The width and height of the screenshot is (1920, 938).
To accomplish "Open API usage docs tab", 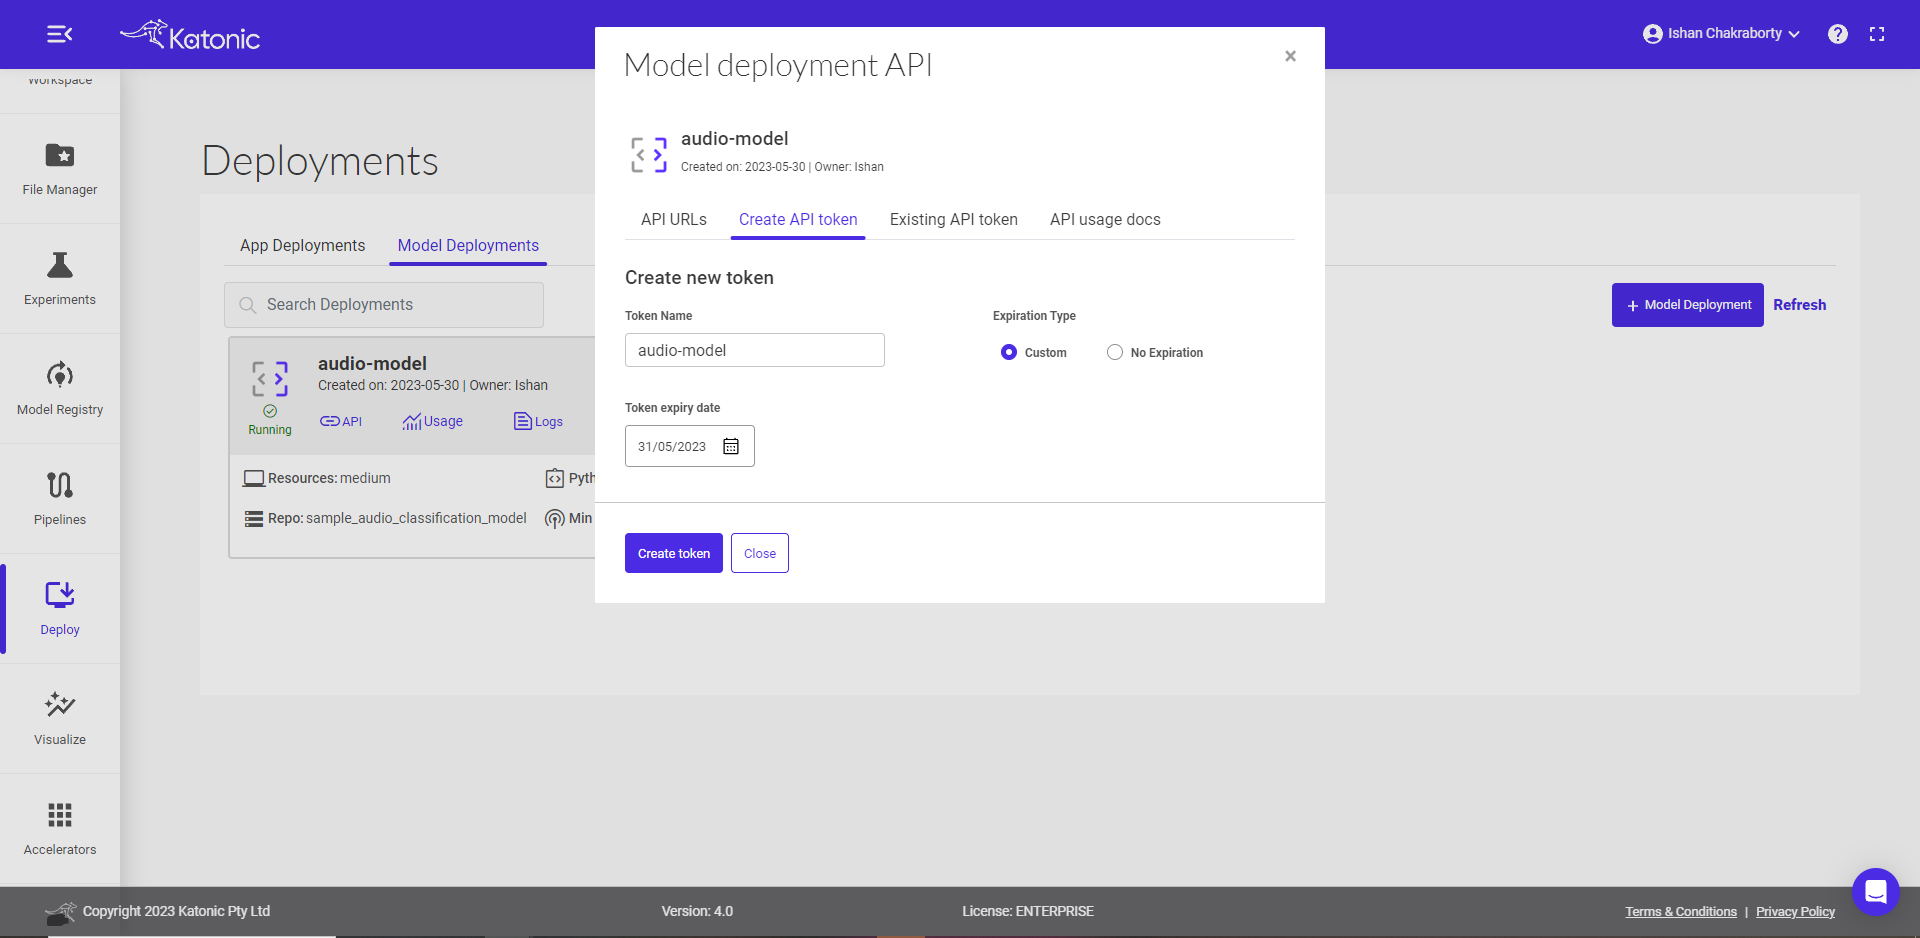I will (x=1105, y=220).
